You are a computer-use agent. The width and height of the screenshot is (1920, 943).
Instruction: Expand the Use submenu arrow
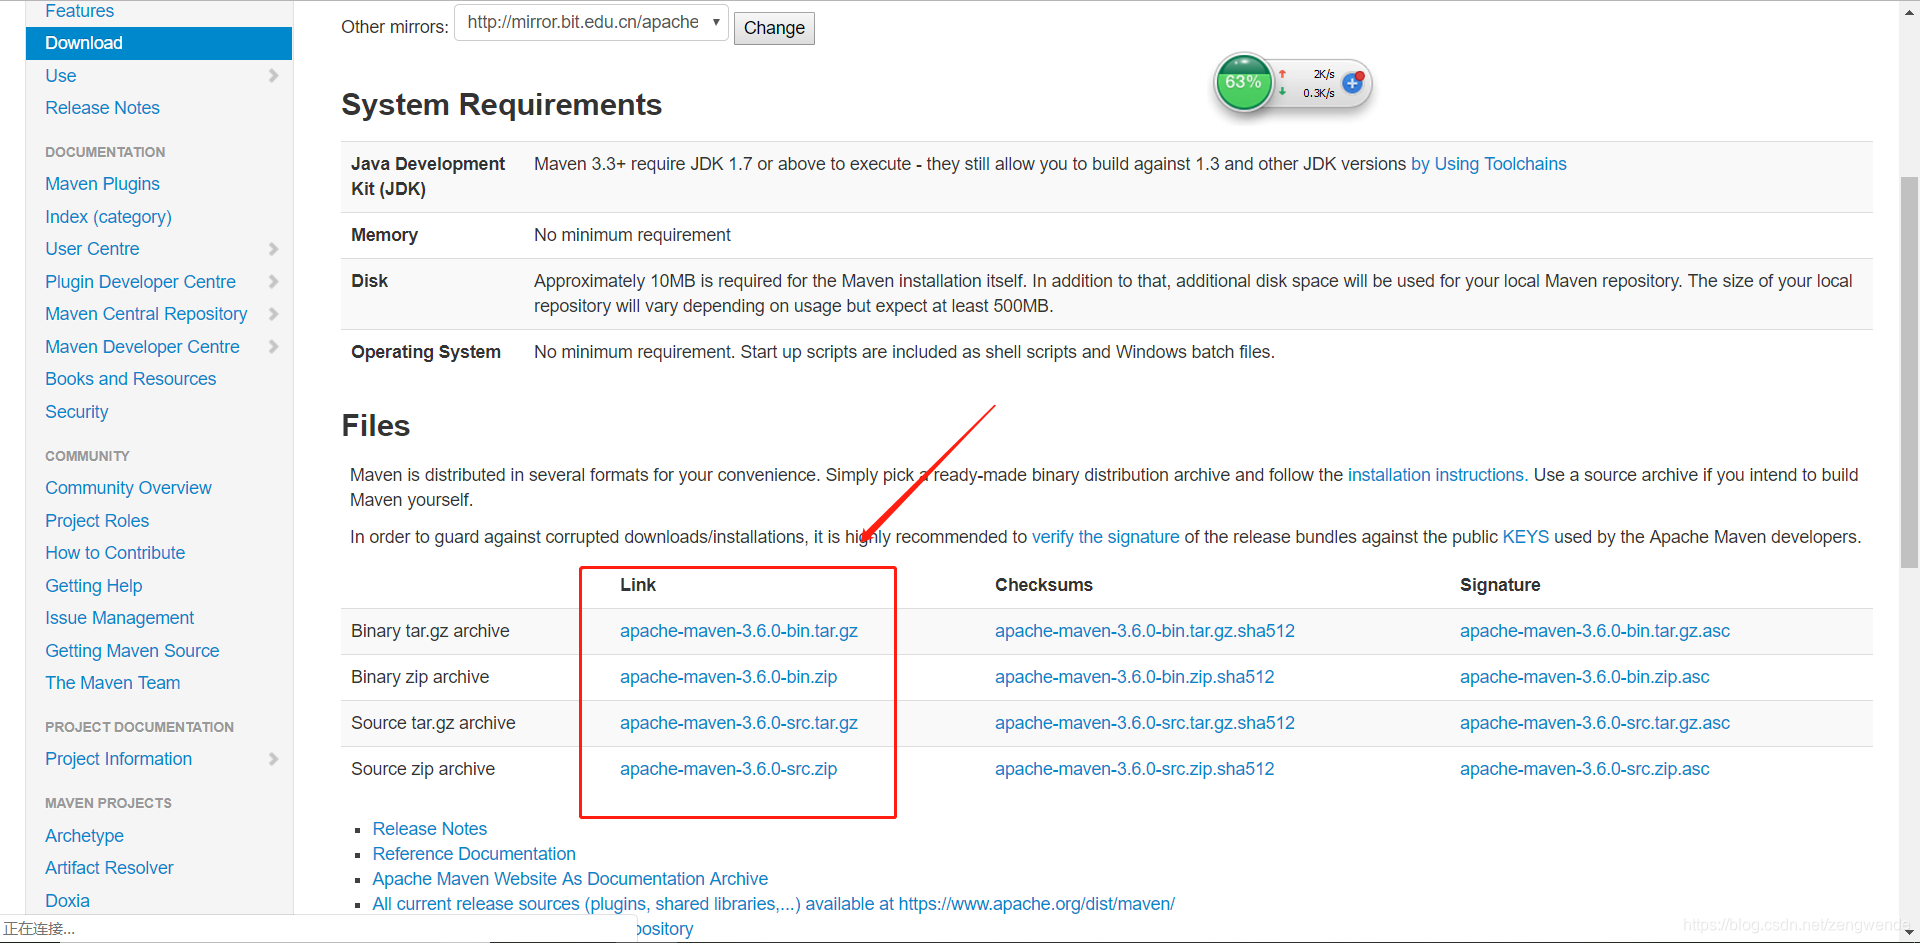coord(273,76)
